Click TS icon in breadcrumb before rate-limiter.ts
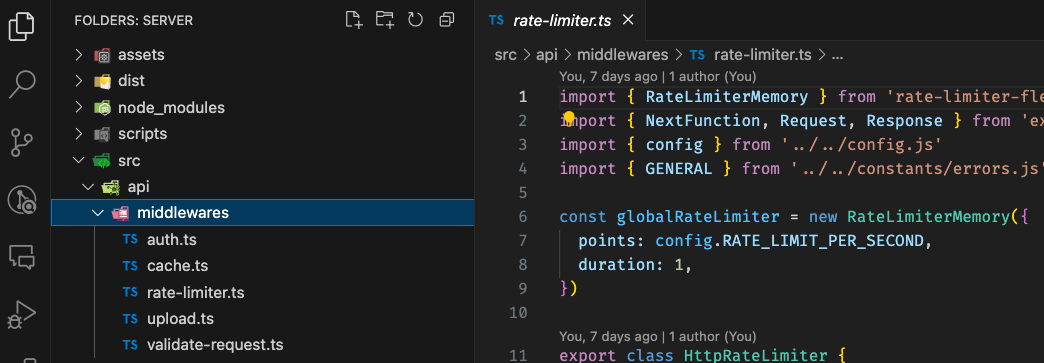1044x363 pixels. click(x=697, y=55)
